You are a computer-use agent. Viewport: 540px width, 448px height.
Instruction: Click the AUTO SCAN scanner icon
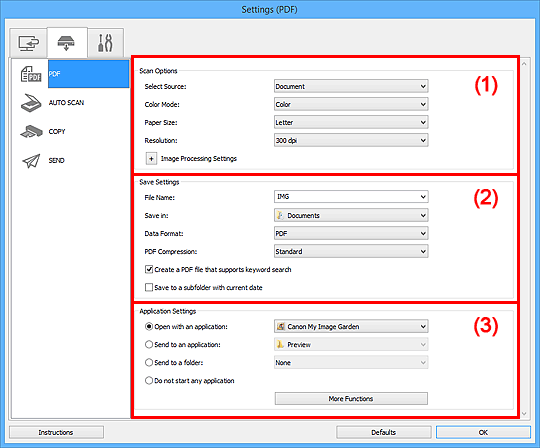click(x=31, y=103)
